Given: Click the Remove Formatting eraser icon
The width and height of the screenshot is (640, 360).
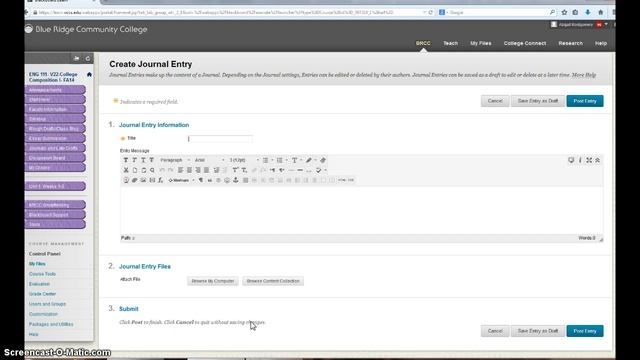Looking at the screenshot, I should coord(323,160).
